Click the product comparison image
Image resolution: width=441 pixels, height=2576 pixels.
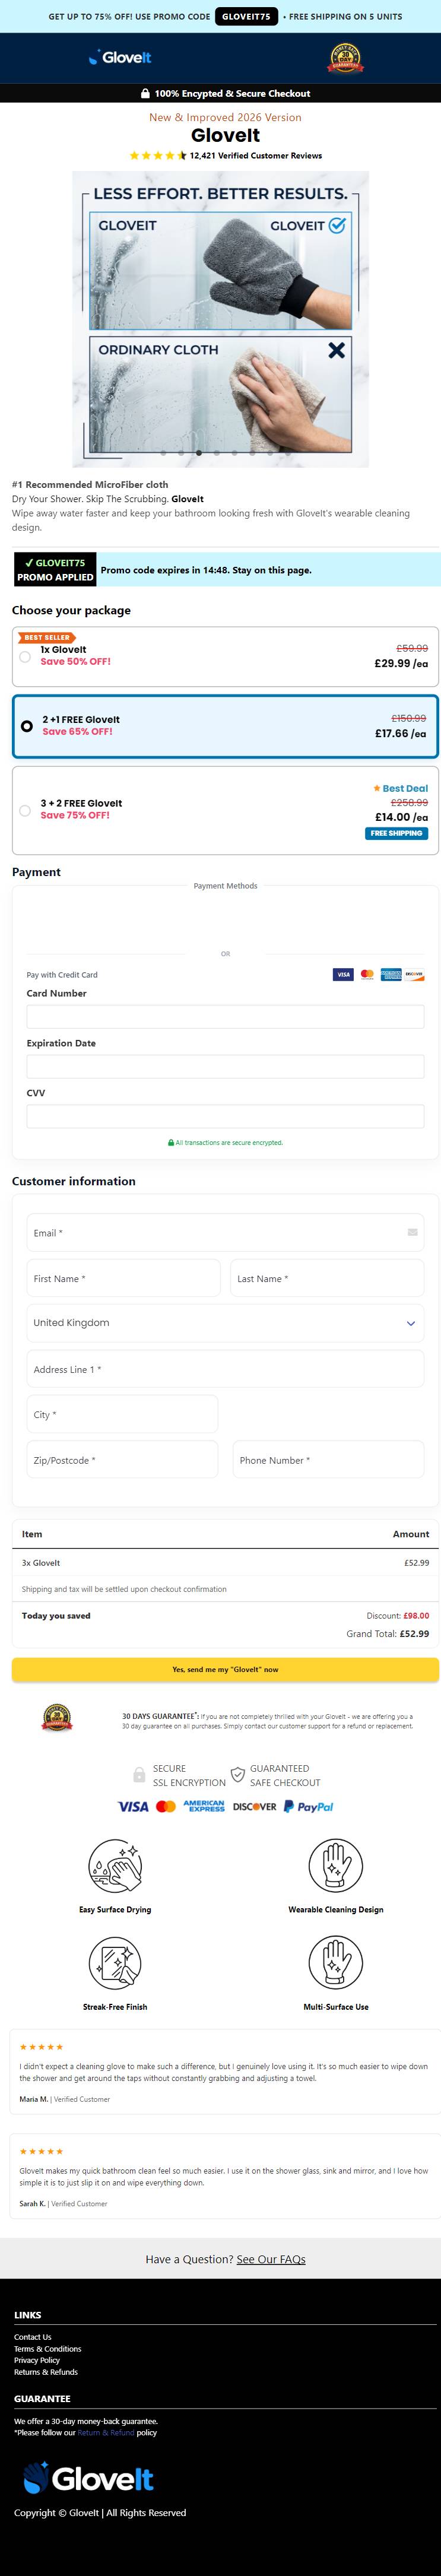tap(220, 319)
